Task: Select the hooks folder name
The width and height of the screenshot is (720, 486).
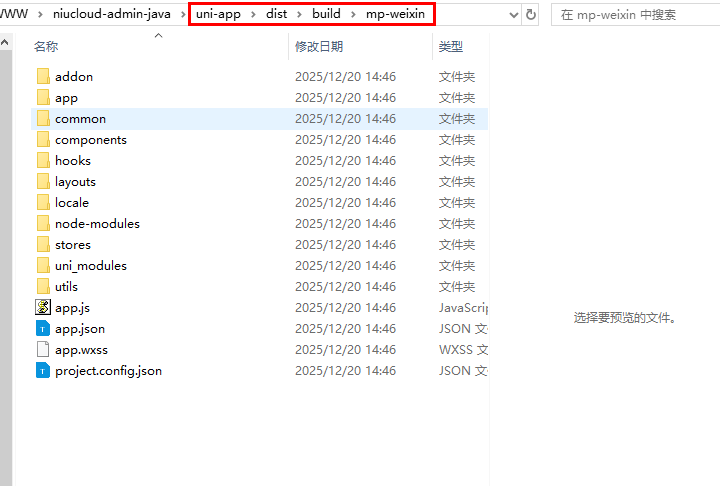Action: (73, 161)
